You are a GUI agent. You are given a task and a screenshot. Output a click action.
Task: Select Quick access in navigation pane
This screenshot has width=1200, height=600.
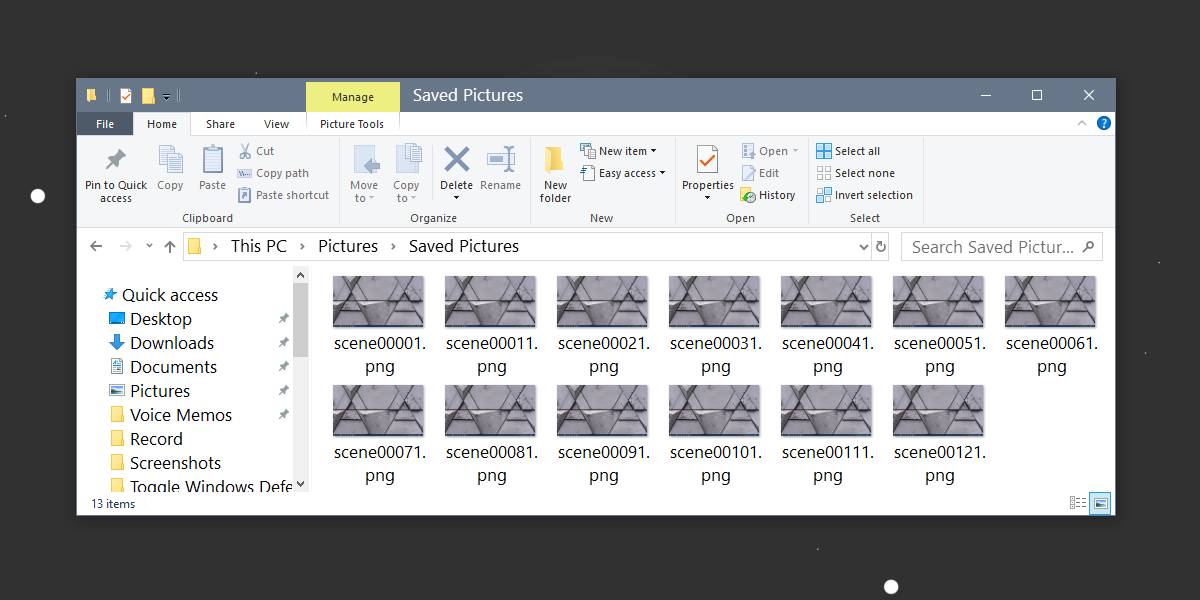click(160, 295)
